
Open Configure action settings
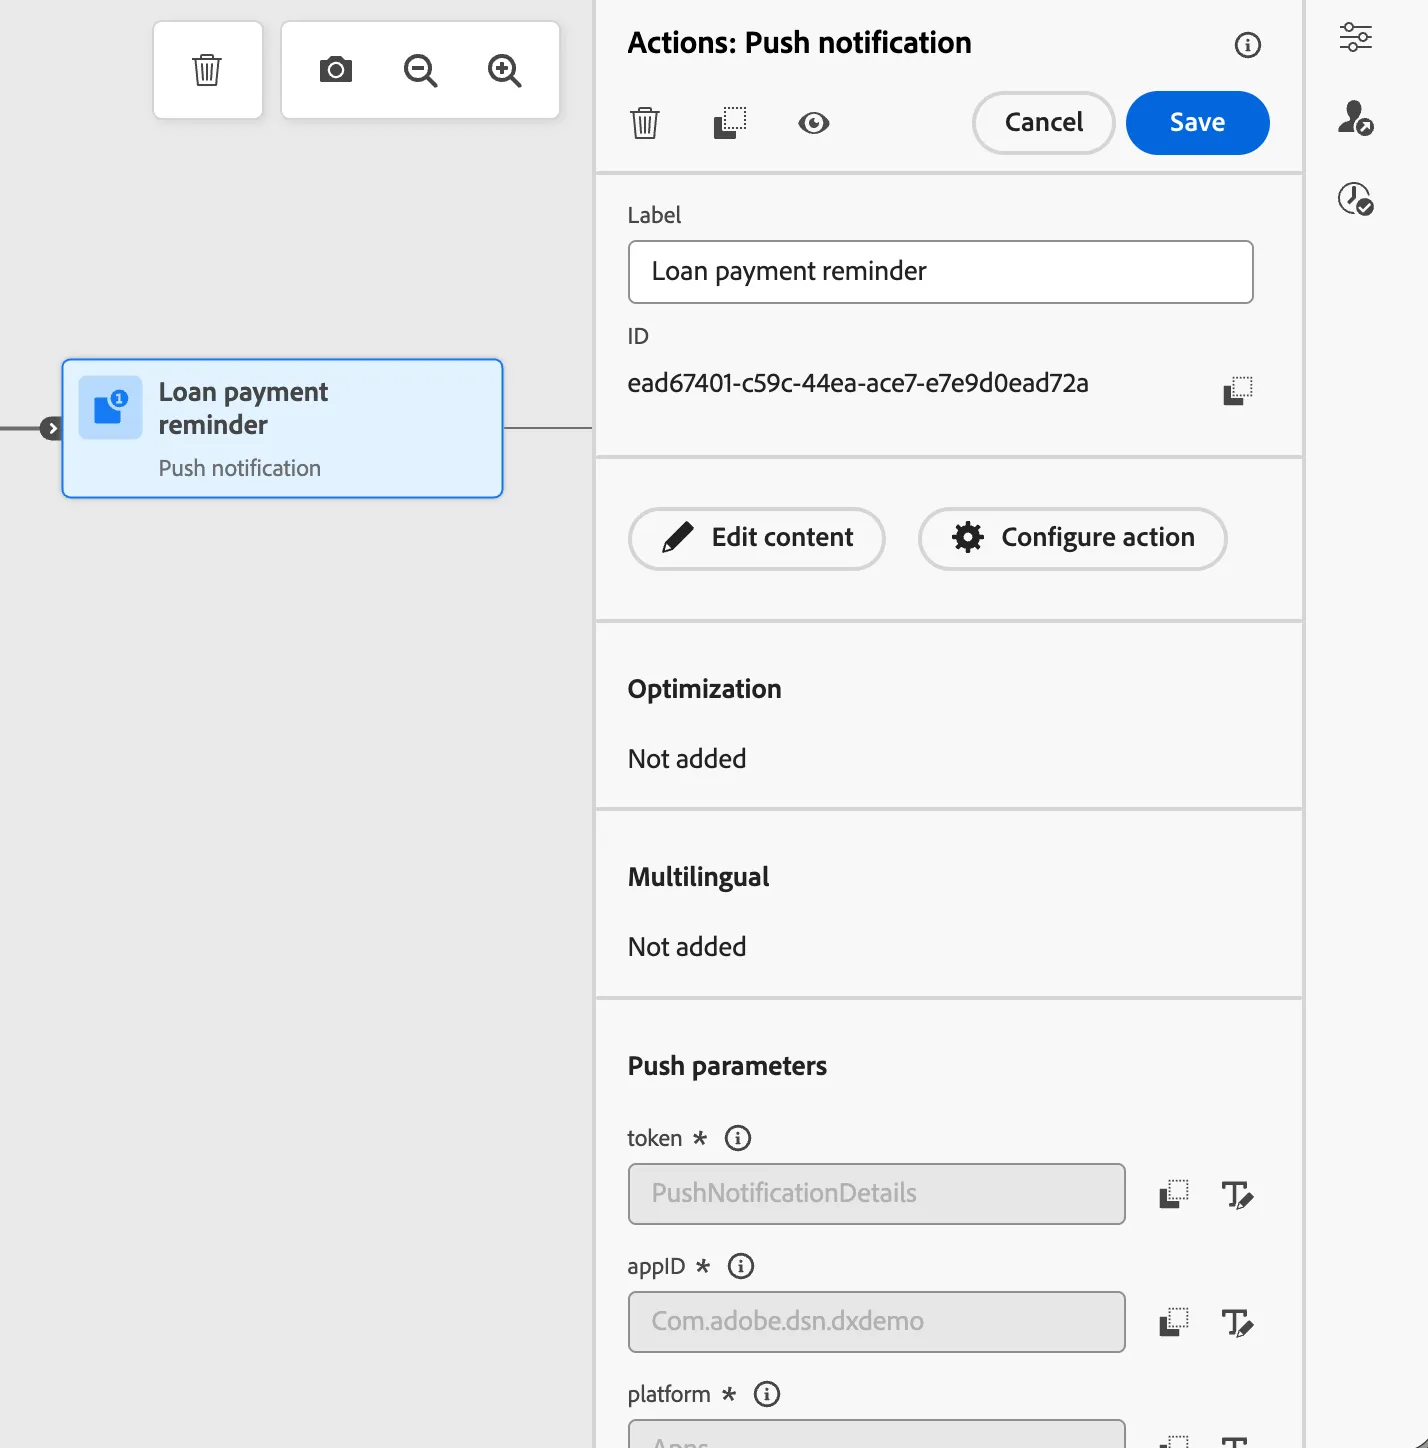(x=1073, y=538)
